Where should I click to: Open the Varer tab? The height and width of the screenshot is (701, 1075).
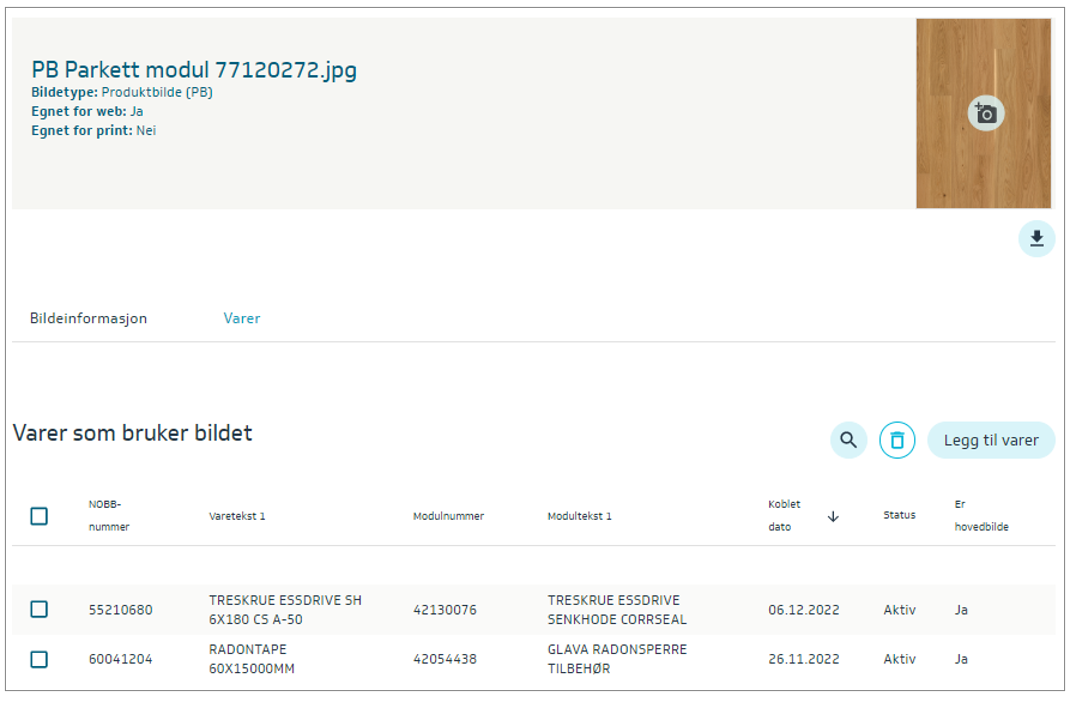[242, 318]
